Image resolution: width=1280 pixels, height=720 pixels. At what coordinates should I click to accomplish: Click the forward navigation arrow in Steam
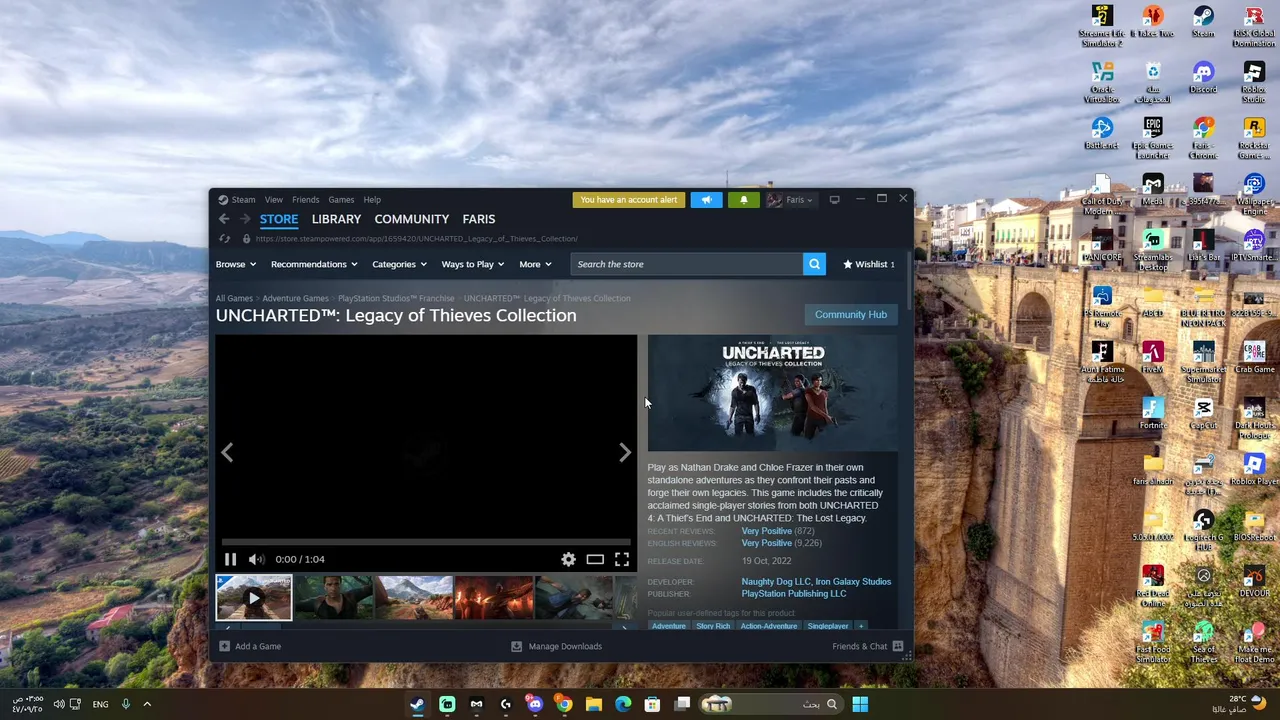click(x=244, y=219)
